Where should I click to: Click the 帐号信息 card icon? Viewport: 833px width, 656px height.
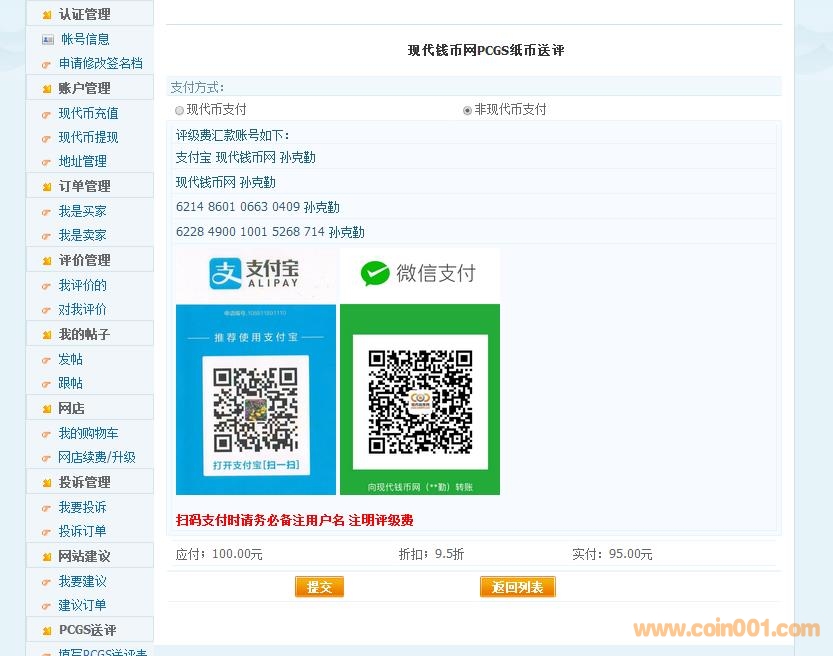pyautogui.click(x=47, y=40)
